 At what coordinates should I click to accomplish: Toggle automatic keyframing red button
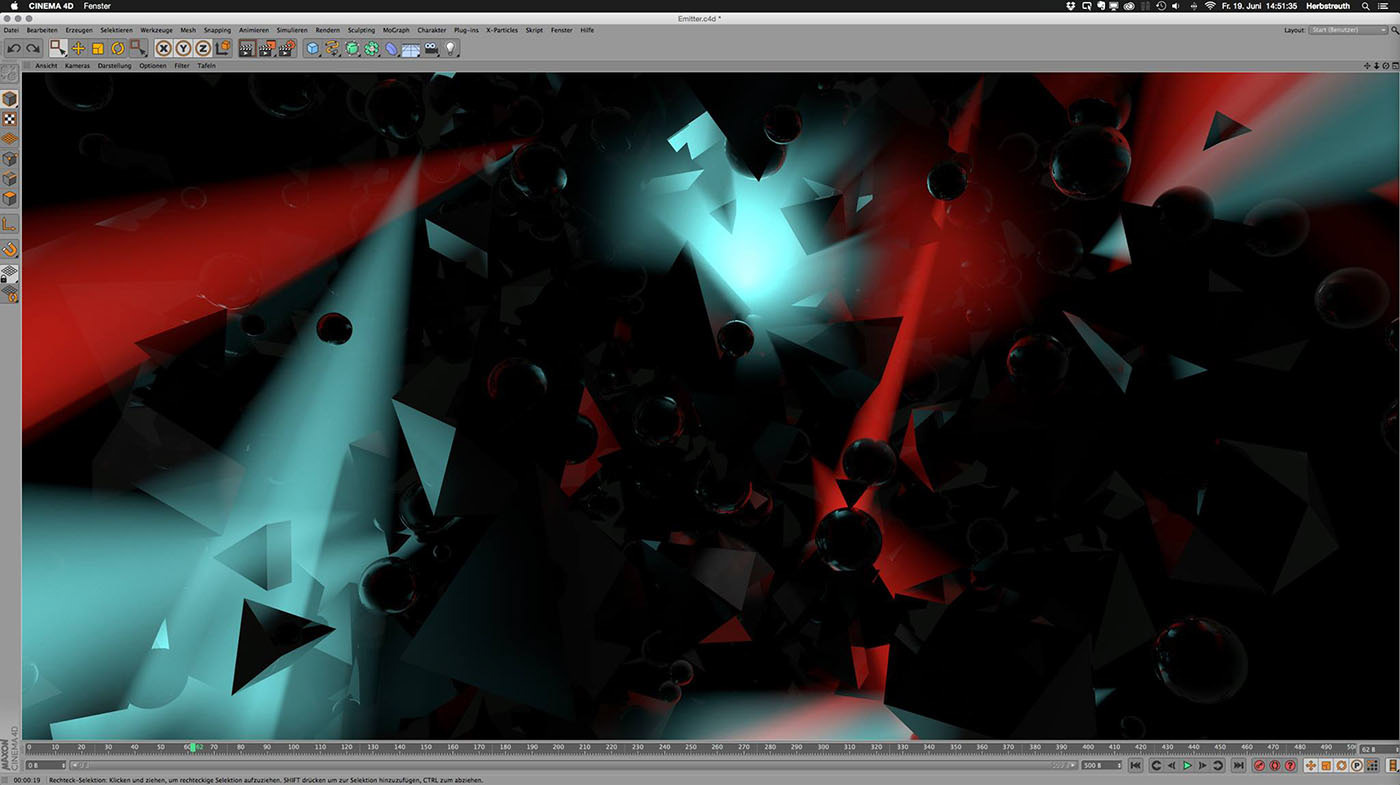(1275, 765)
